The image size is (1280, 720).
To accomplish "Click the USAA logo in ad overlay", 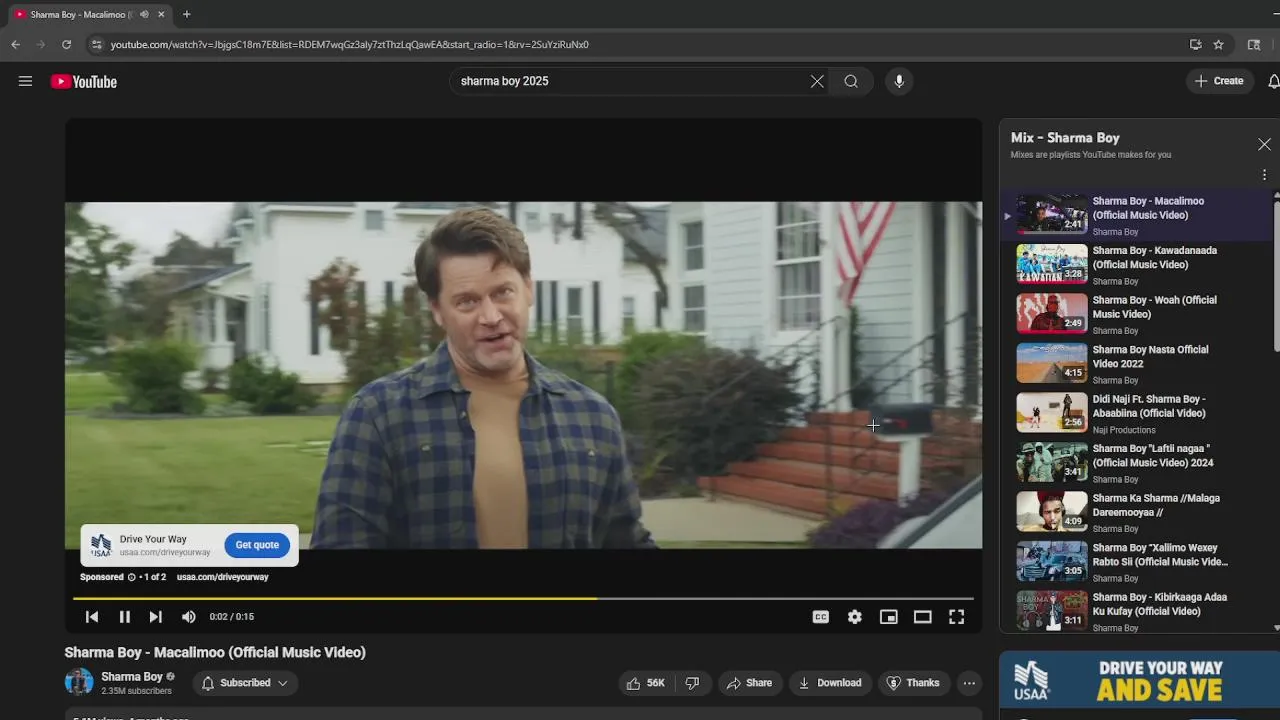I will click(101, 545).
